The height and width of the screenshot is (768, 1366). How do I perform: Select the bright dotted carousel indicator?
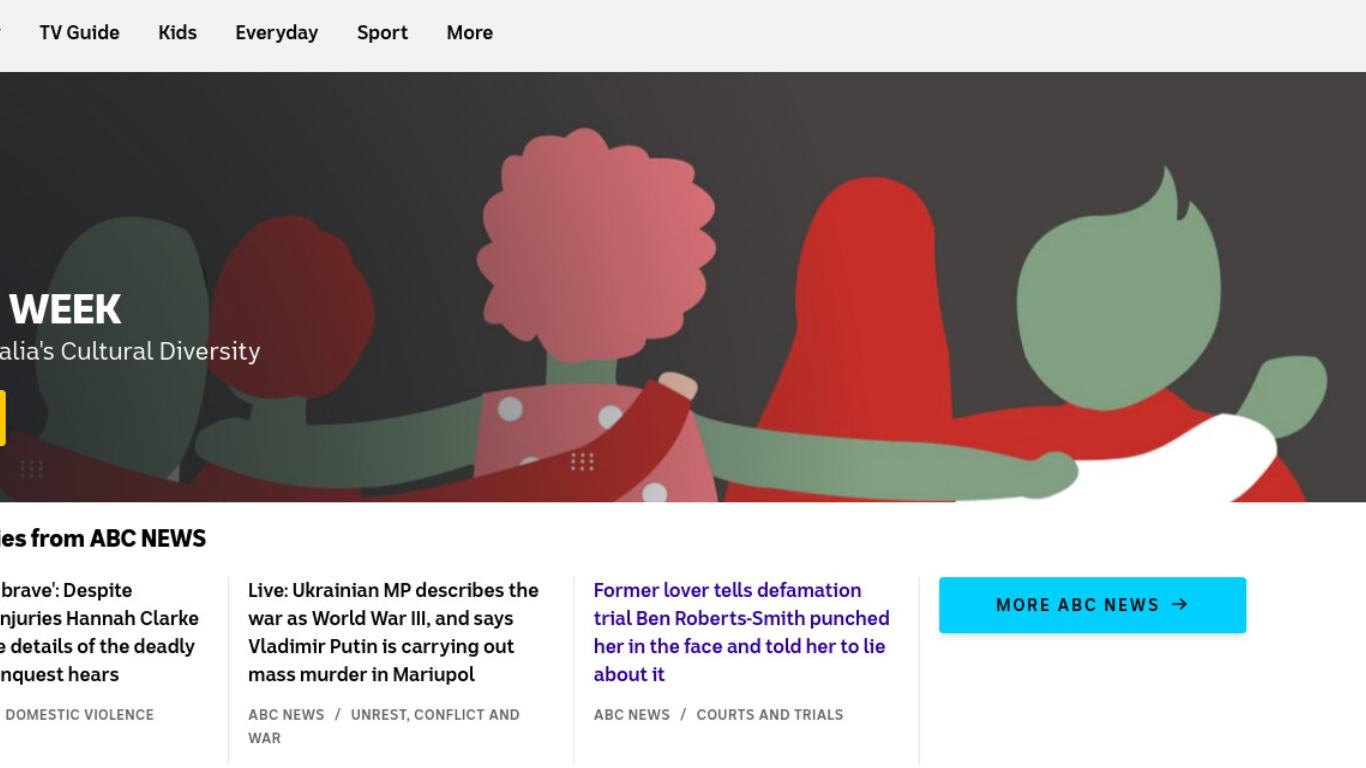click(x=582, y=461)
